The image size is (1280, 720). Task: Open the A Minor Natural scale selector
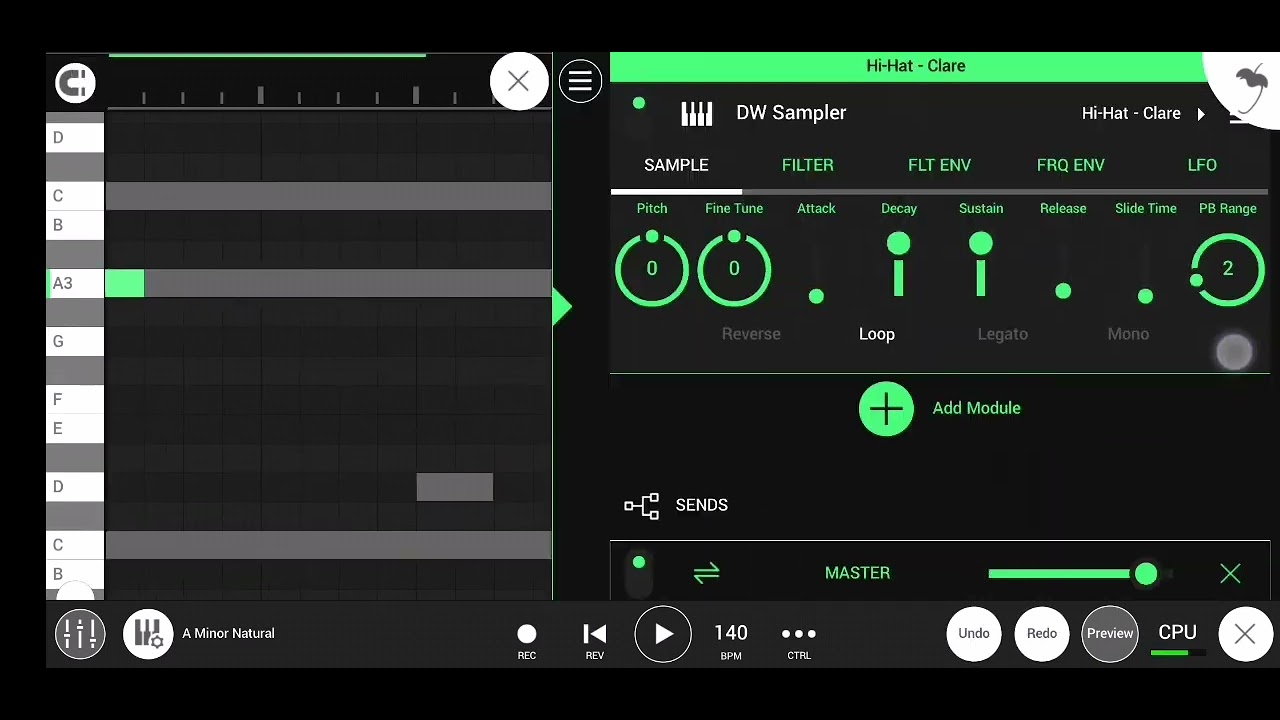[x=228, y=633]
